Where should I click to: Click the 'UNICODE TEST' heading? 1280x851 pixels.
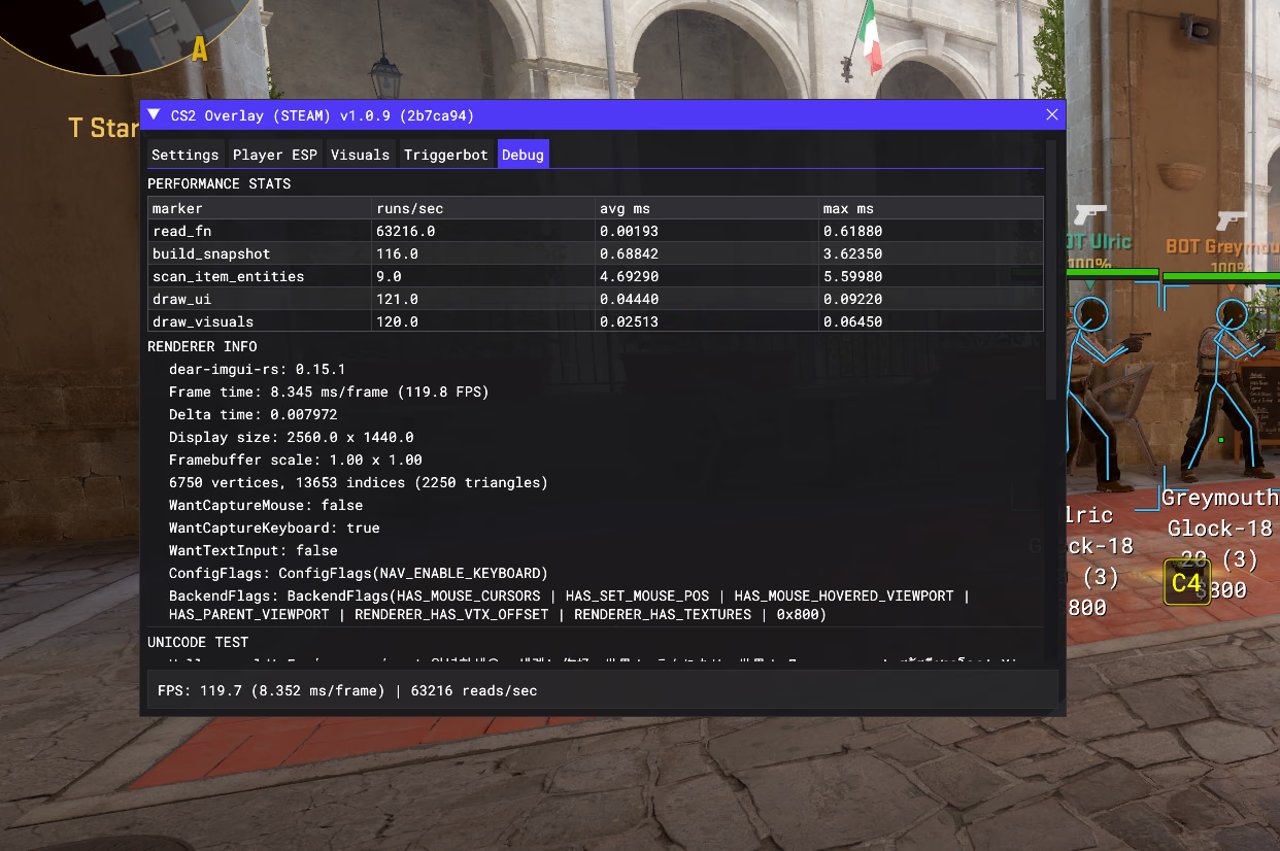click(x=198, y=642)
